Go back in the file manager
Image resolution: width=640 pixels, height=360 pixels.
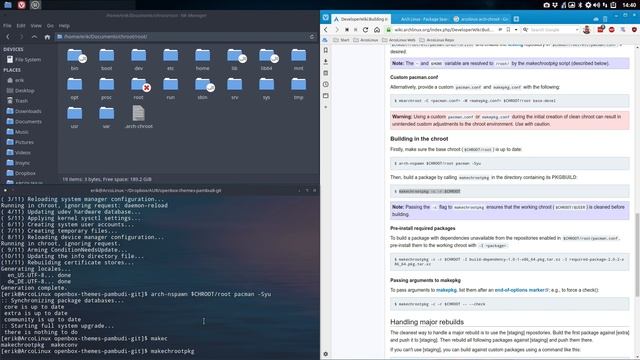(8, 37)
